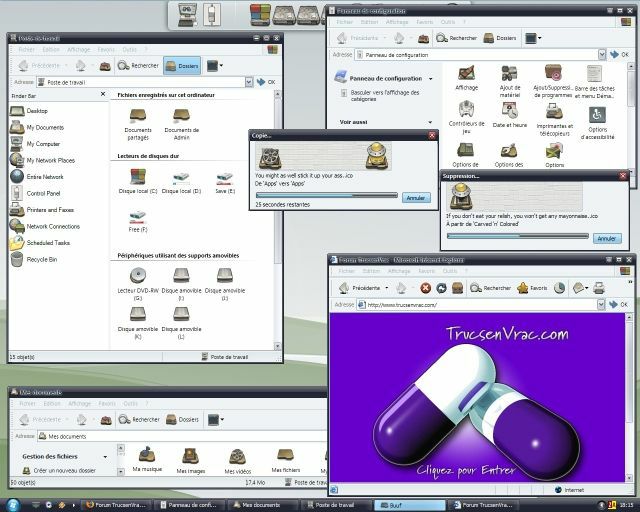Click the History clock icon in Internet Explorer
Screen dimensions: 640x512
[559, 288]
